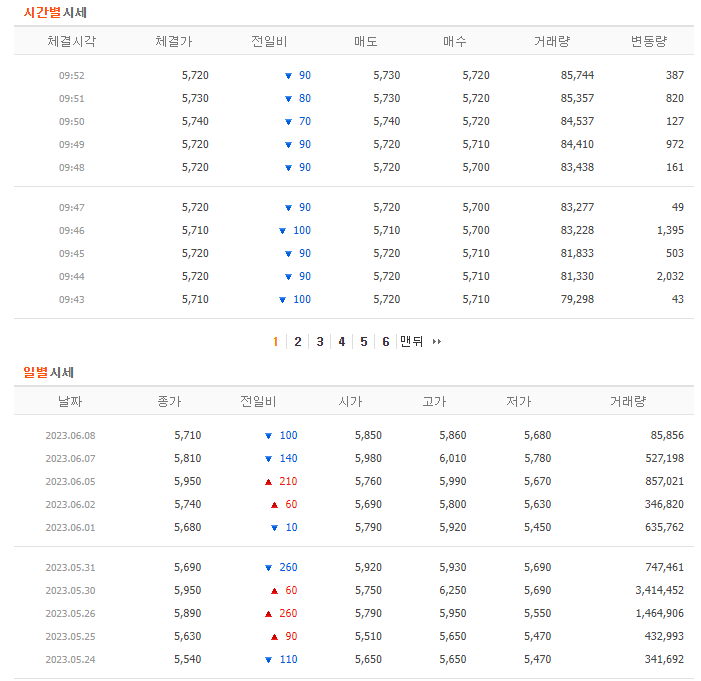Click the up-arrow icon in the 2023.06.02 row

(x=274, y=505)
